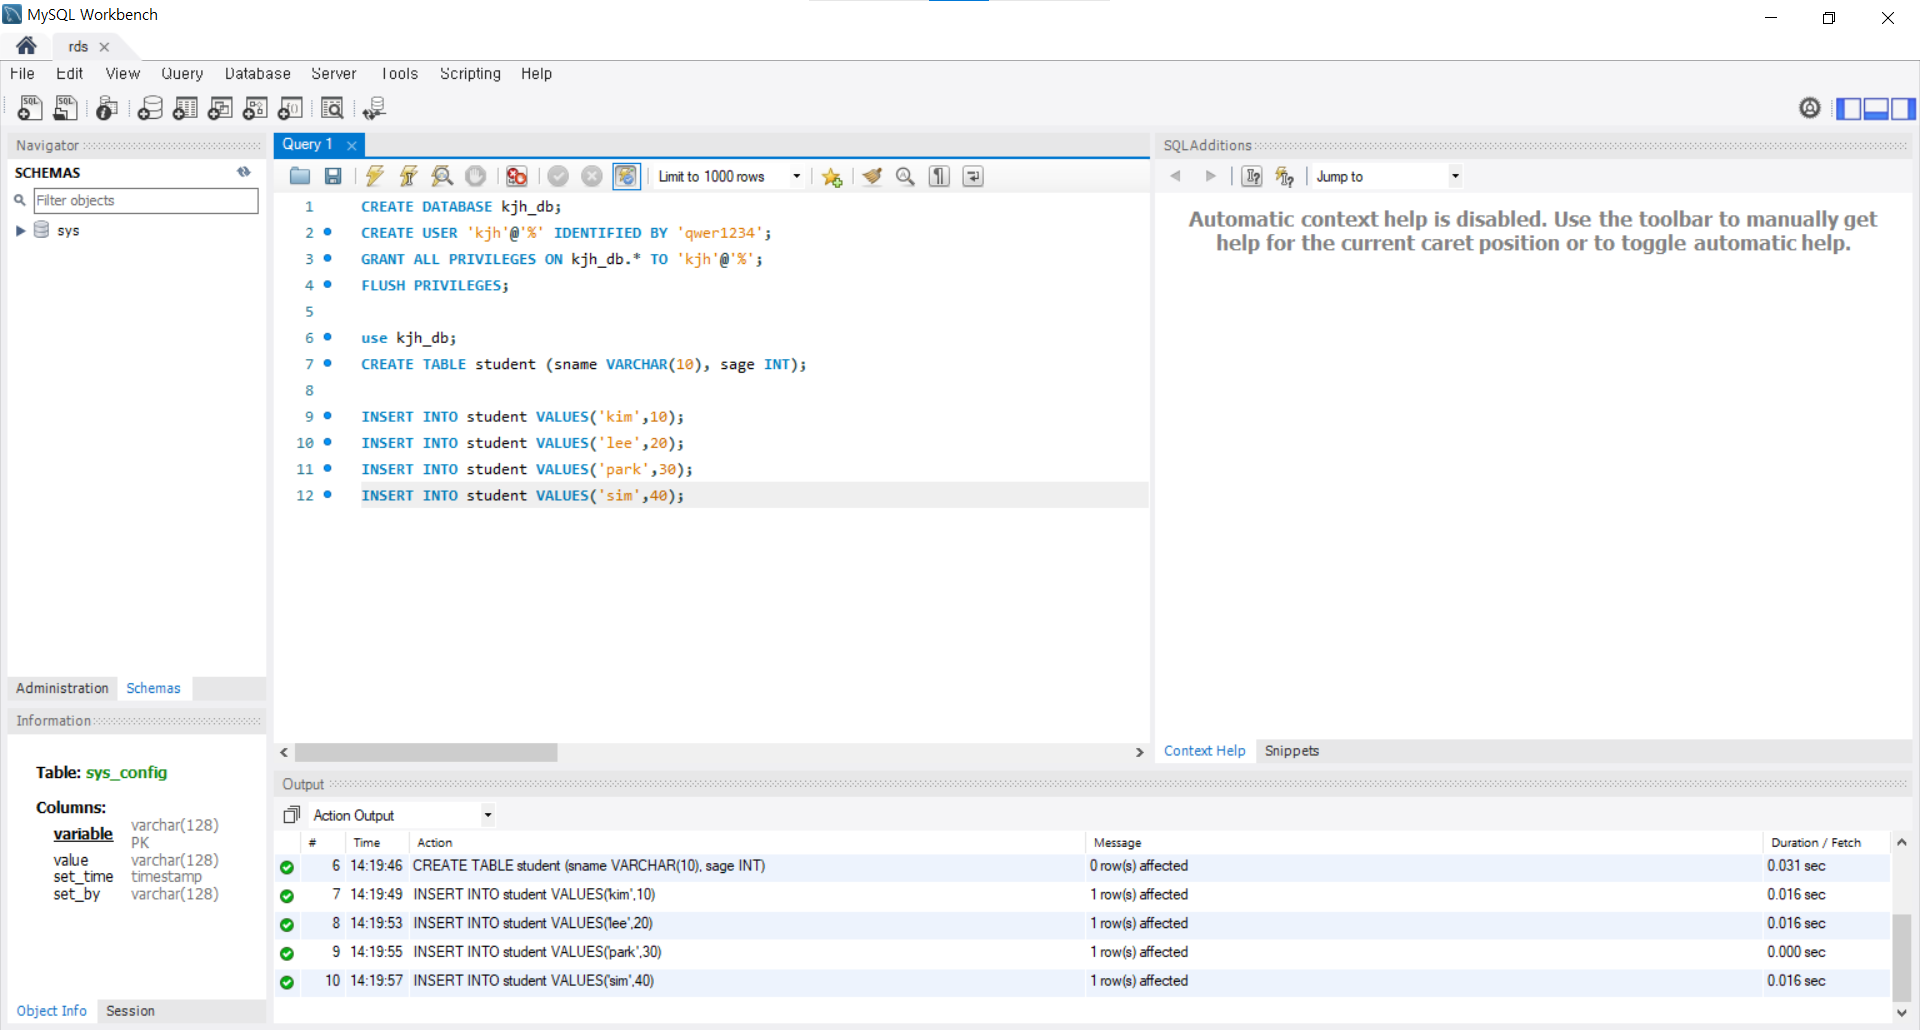Open SQL script file icon in main toolbar
The height and width of the screenshot is (1030, 1920).
(66, 108)
